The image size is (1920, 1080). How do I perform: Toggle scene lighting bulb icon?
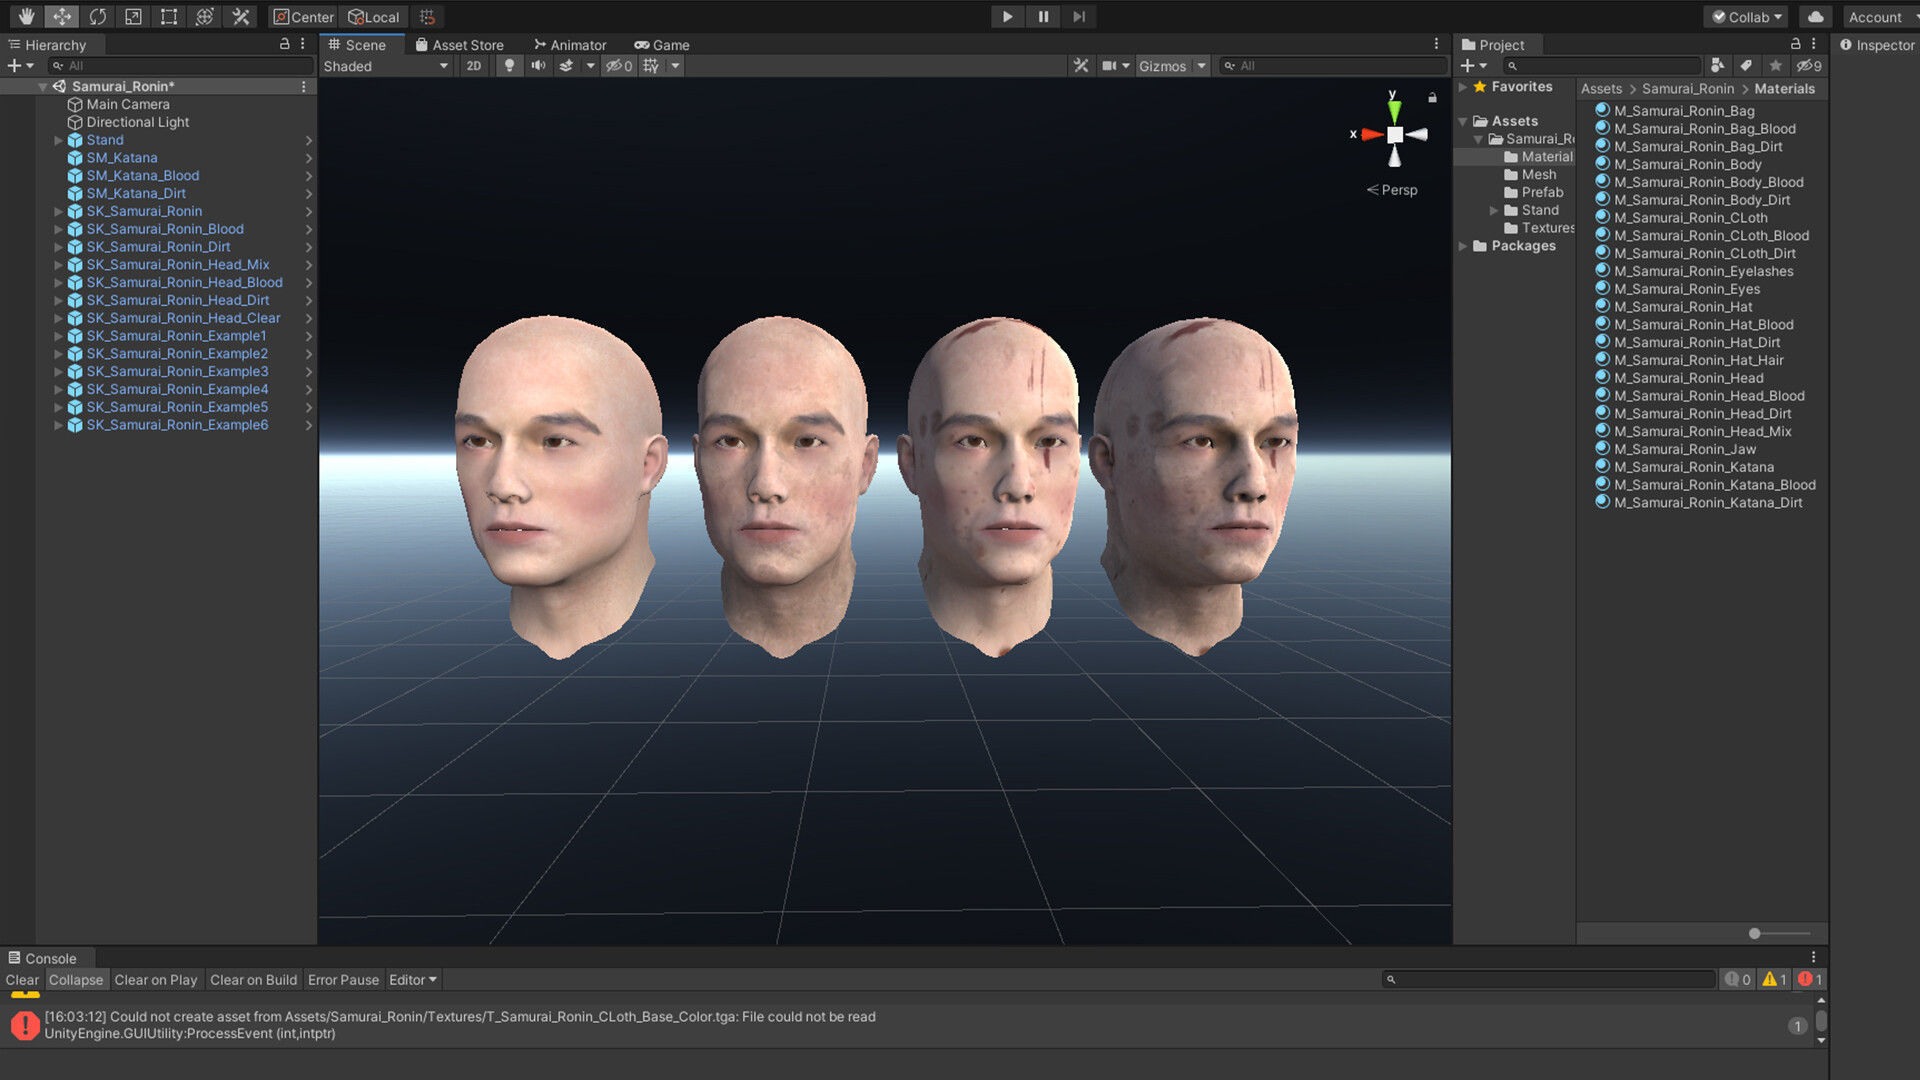(x=509, y=66)
